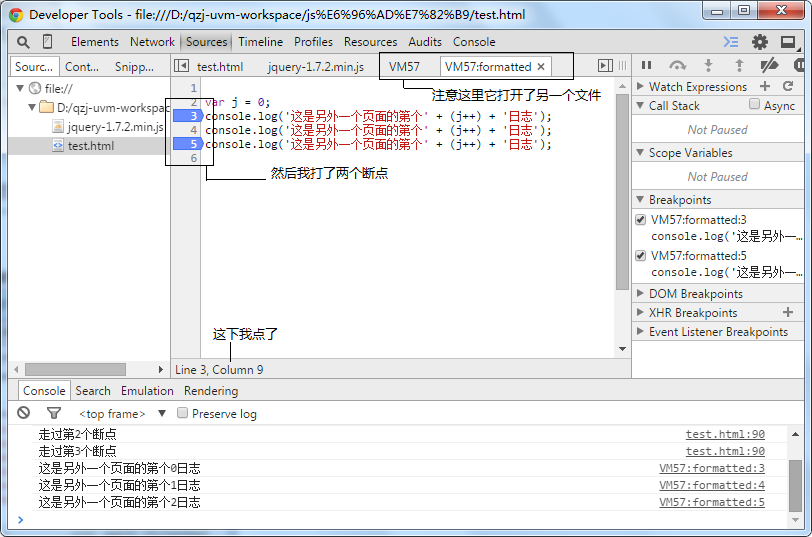The width and height of the screenshot is (812, 537).
Task: Click test.html file icon in tree
Action: click(x=58, y=146)
